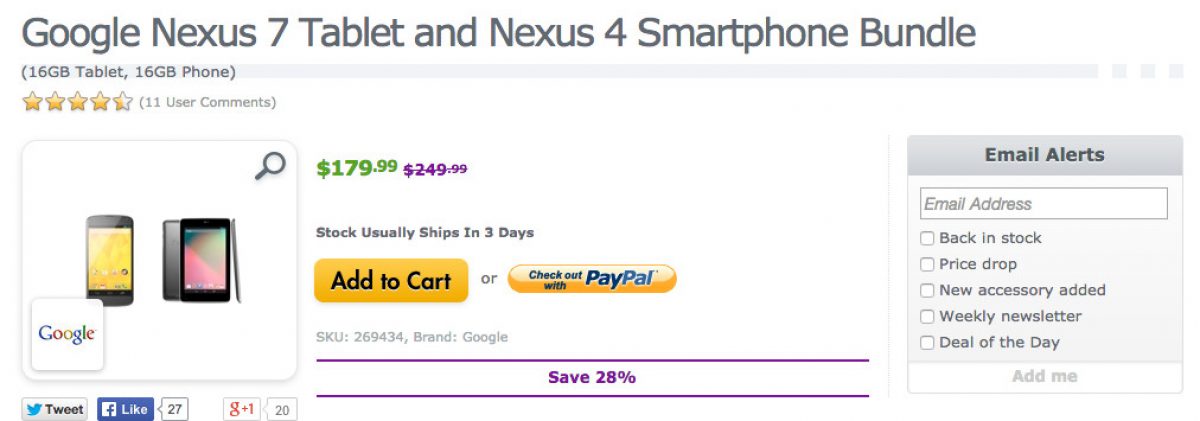Open the Nexus 7 tablet product image
This screenshot has height=421, width=1200.
click(200, 260)
